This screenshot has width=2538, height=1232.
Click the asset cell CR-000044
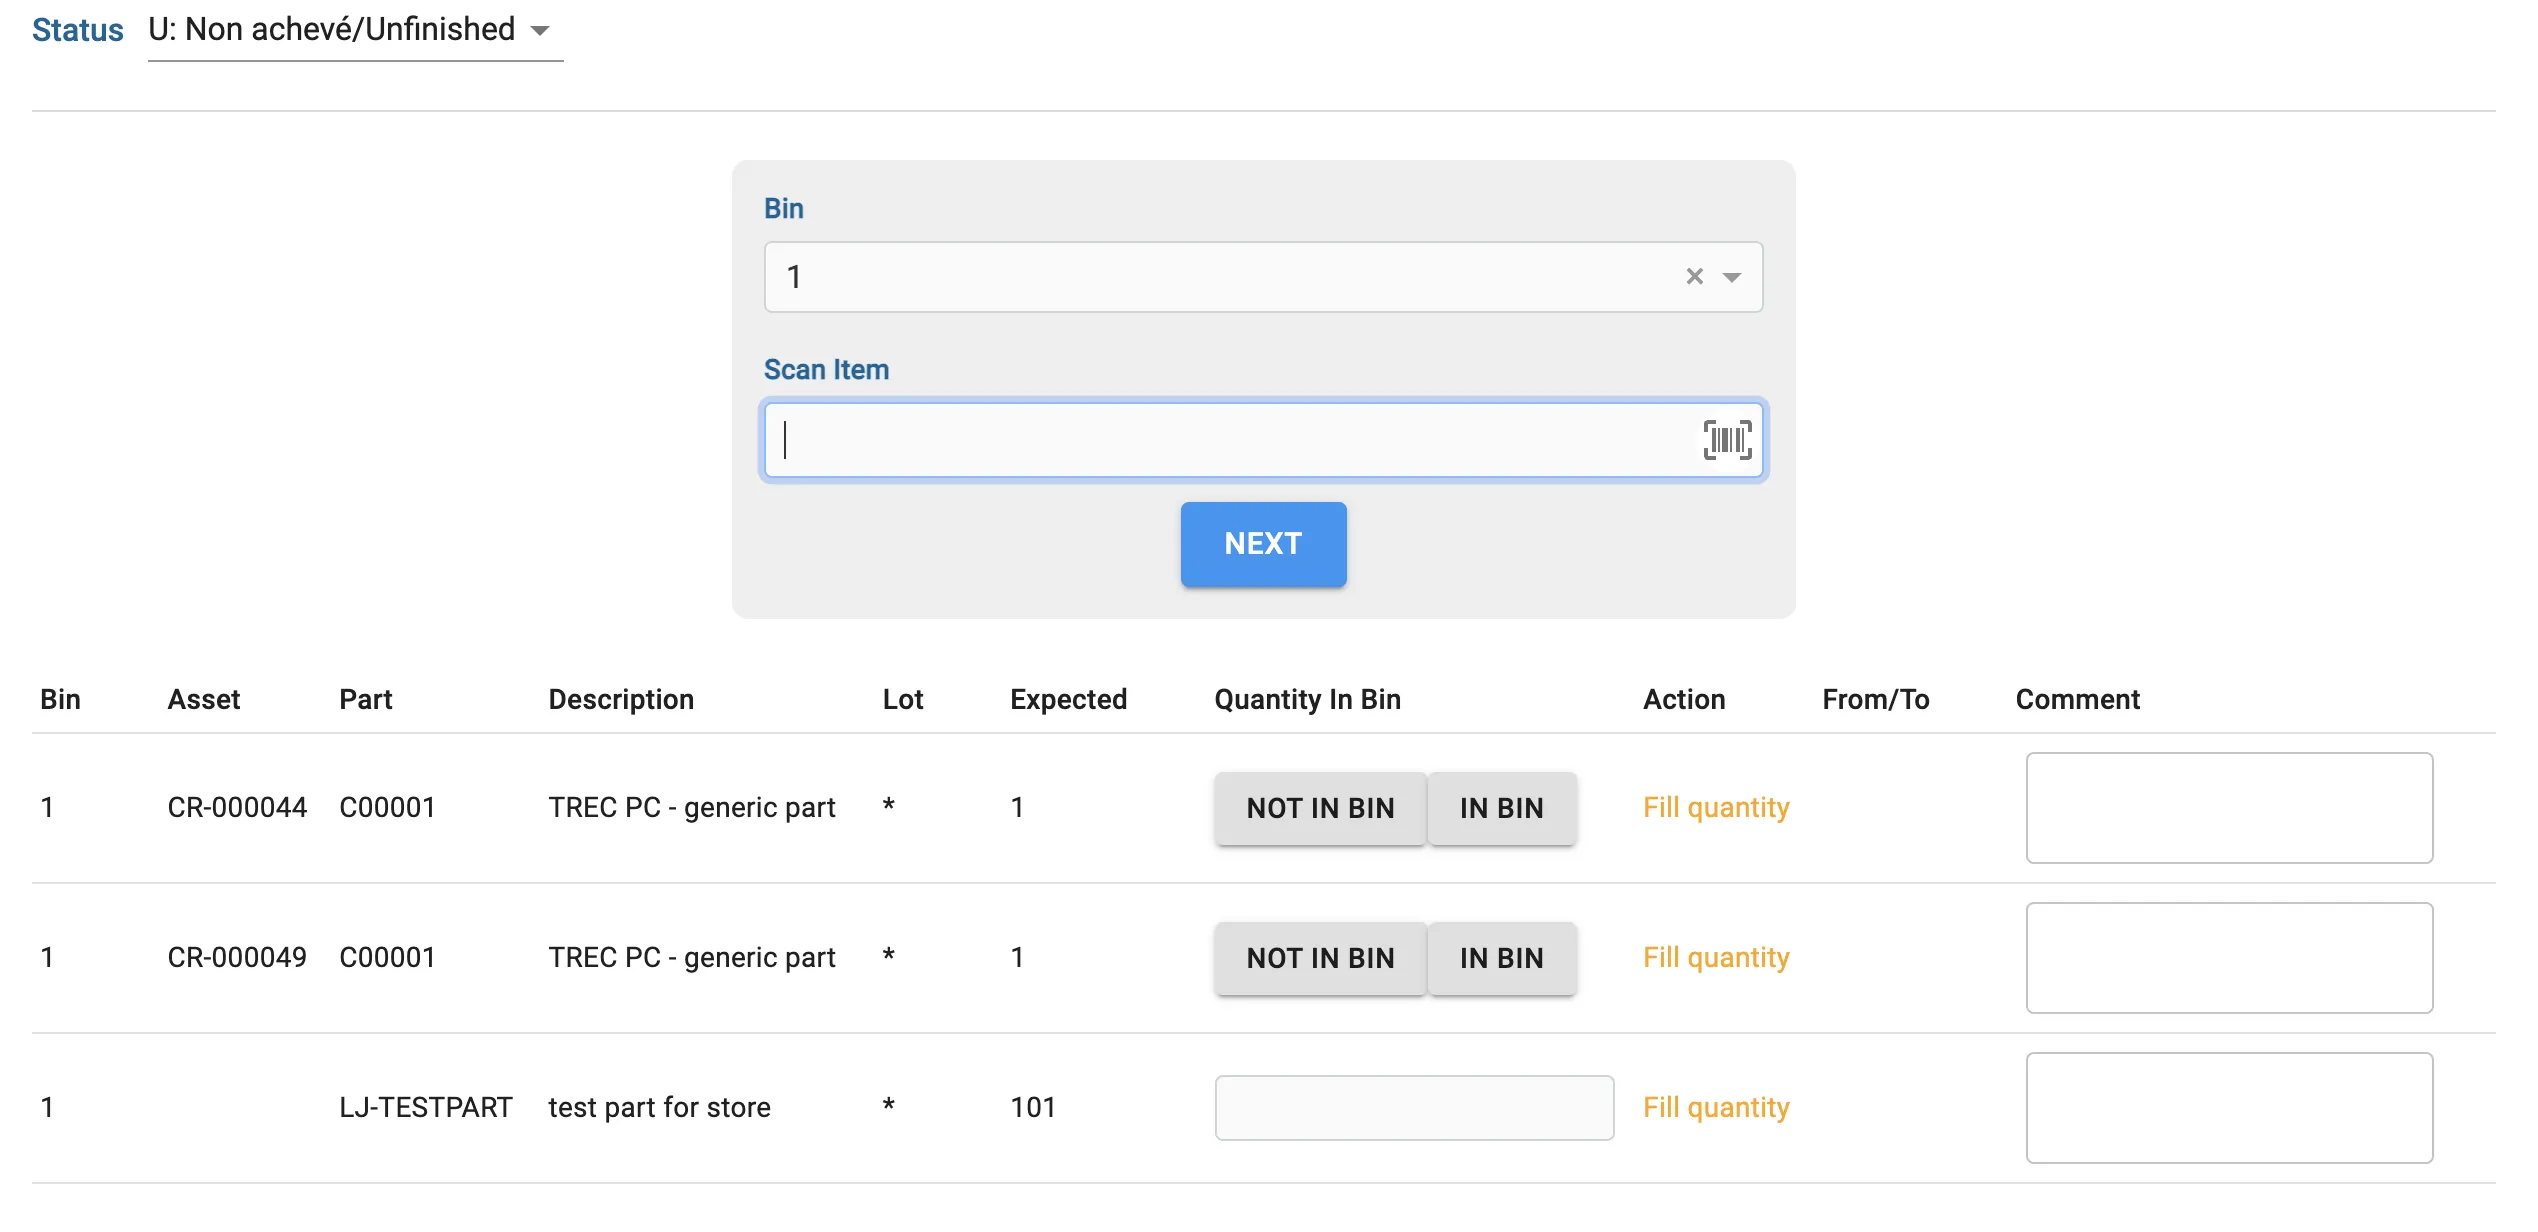237,808
